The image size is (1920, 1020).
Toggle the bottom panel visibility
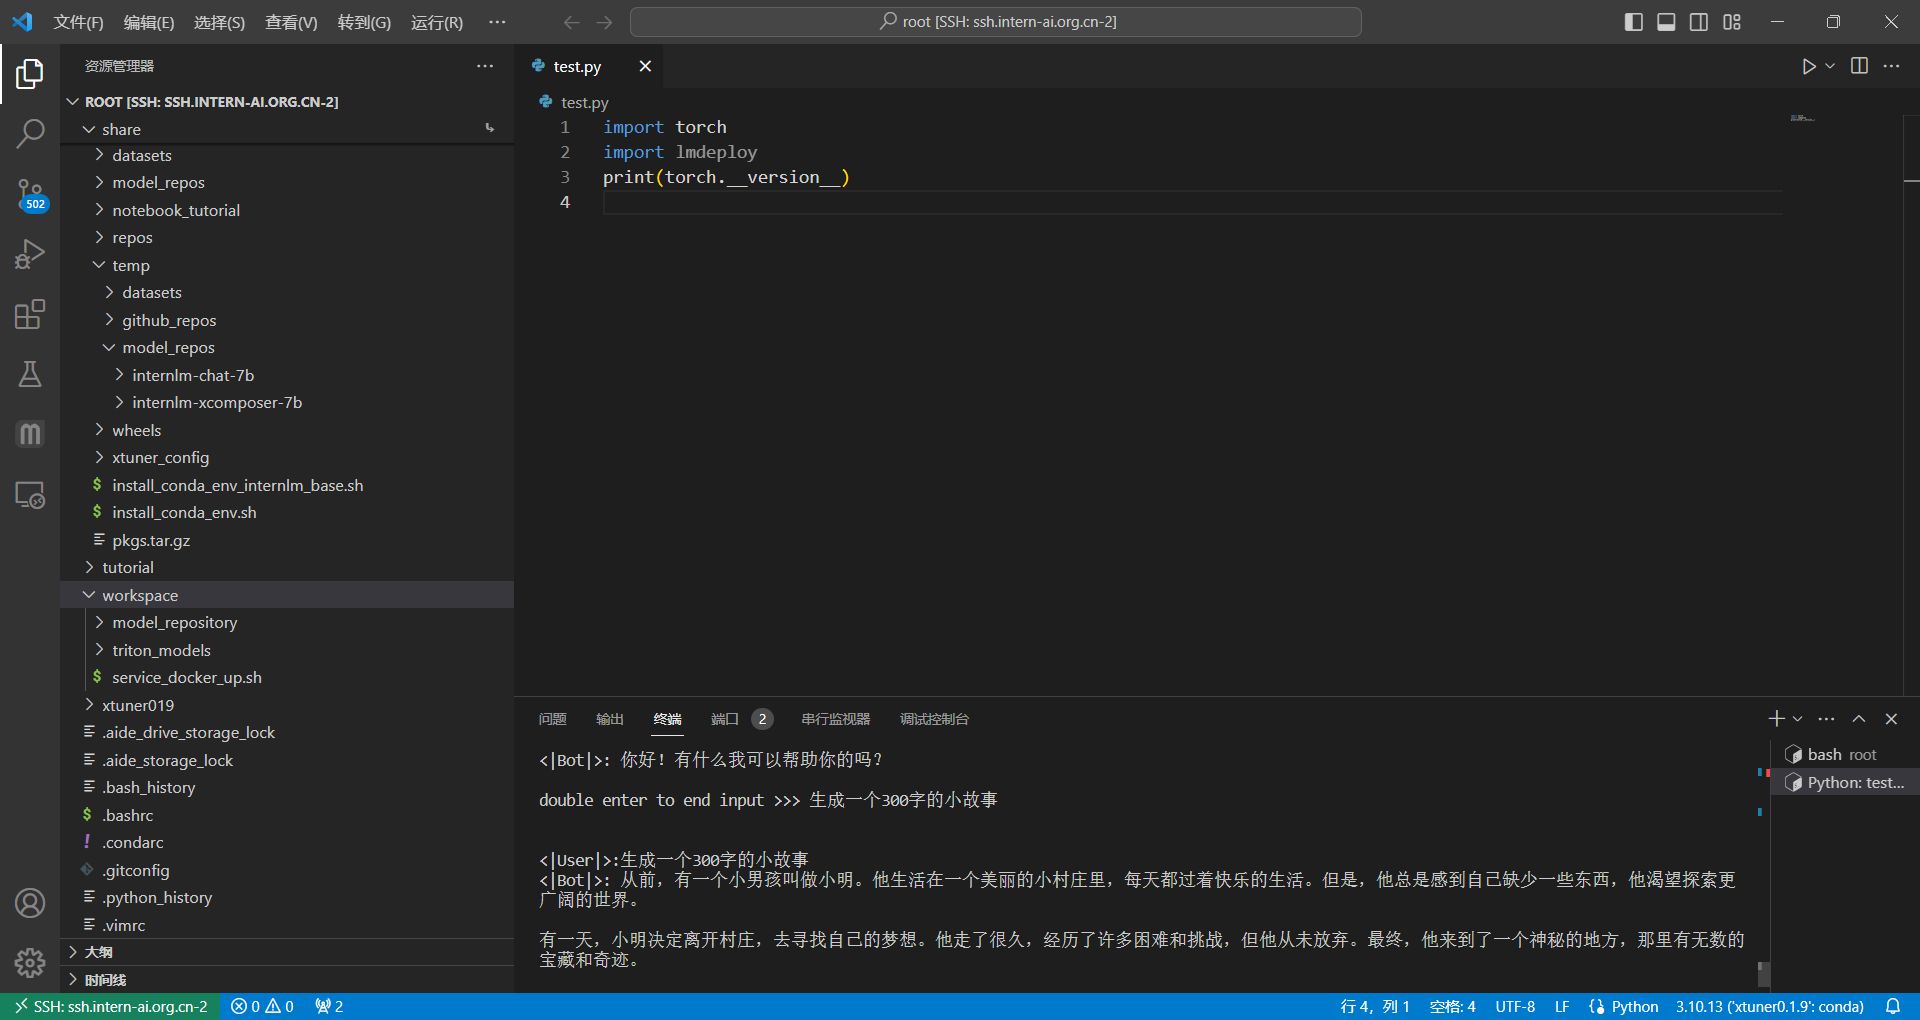1666,22
